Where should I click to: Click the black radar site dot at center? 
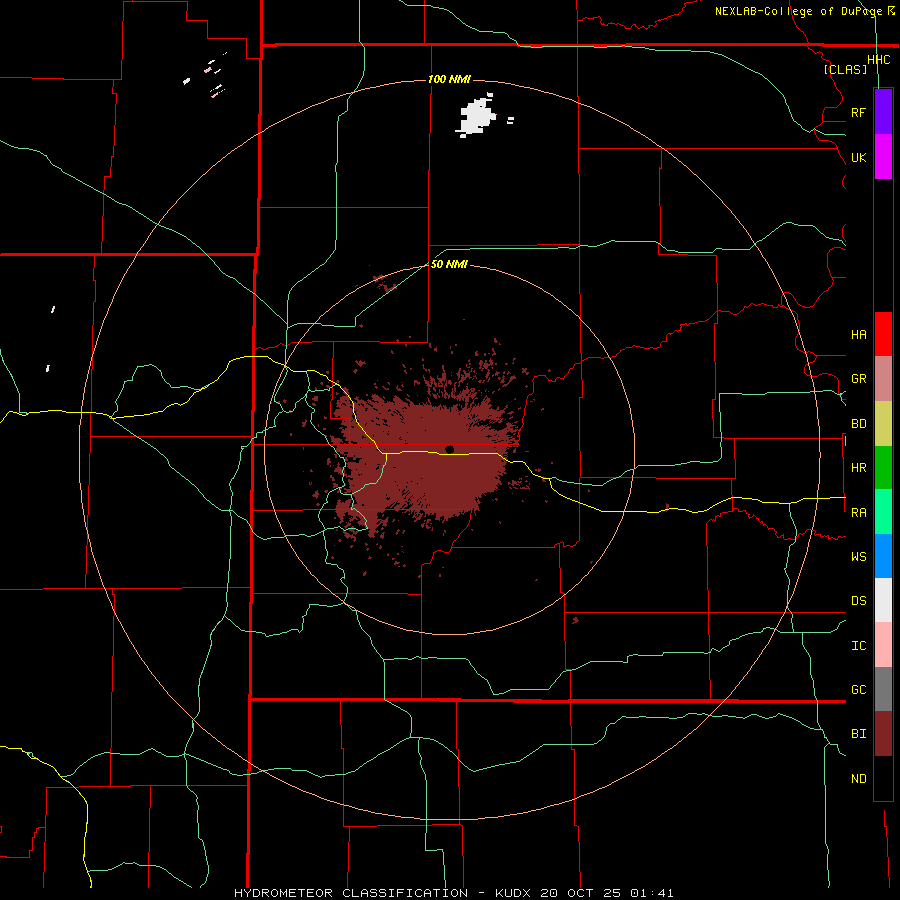coord(449,449)
